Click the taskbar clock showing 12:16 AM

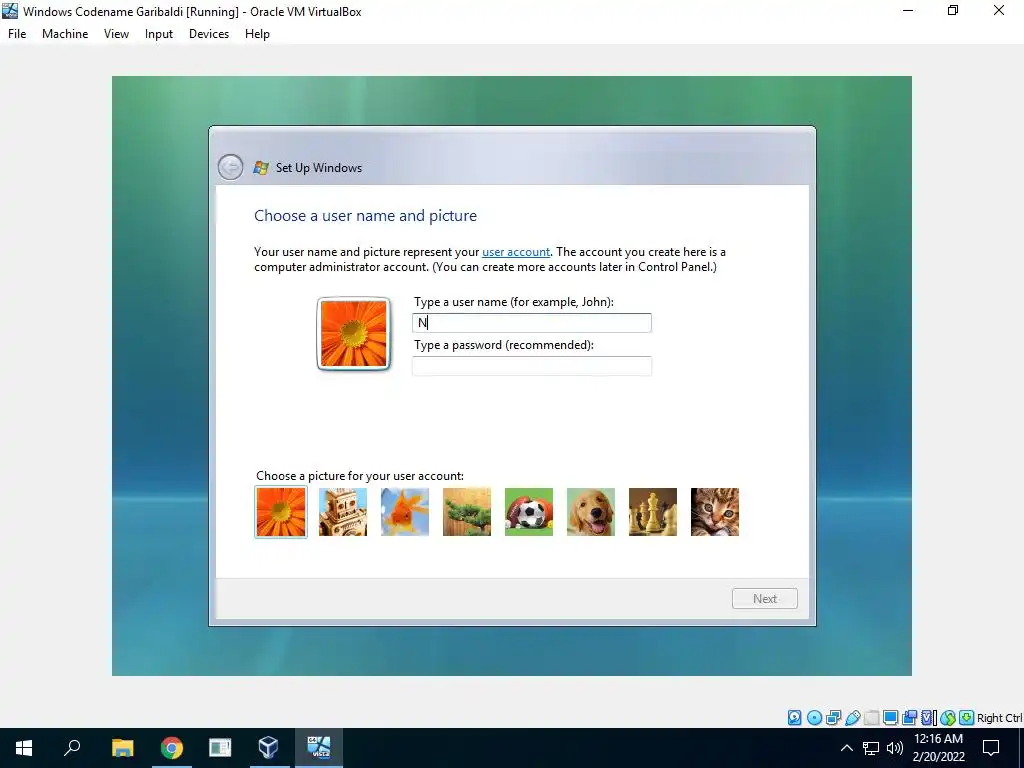pos(938,748)
